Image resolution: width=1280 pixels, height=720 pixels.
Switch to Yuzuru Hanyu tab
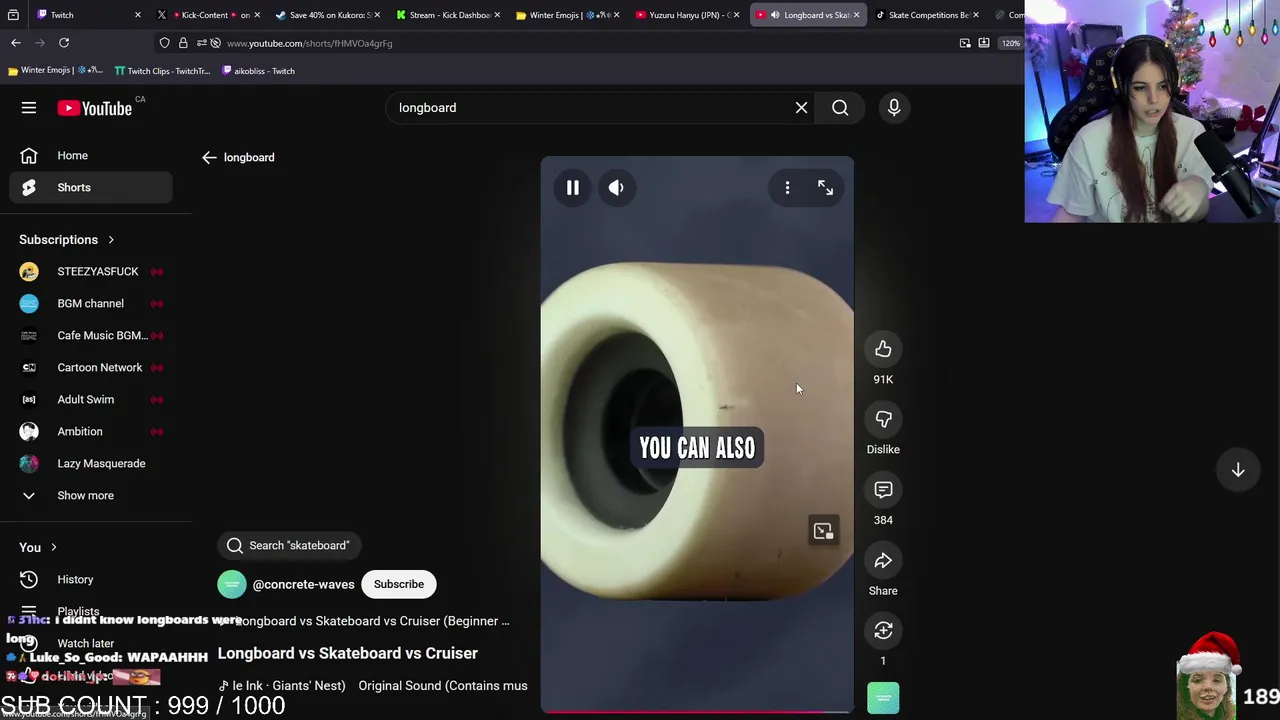tap(687, 15)
